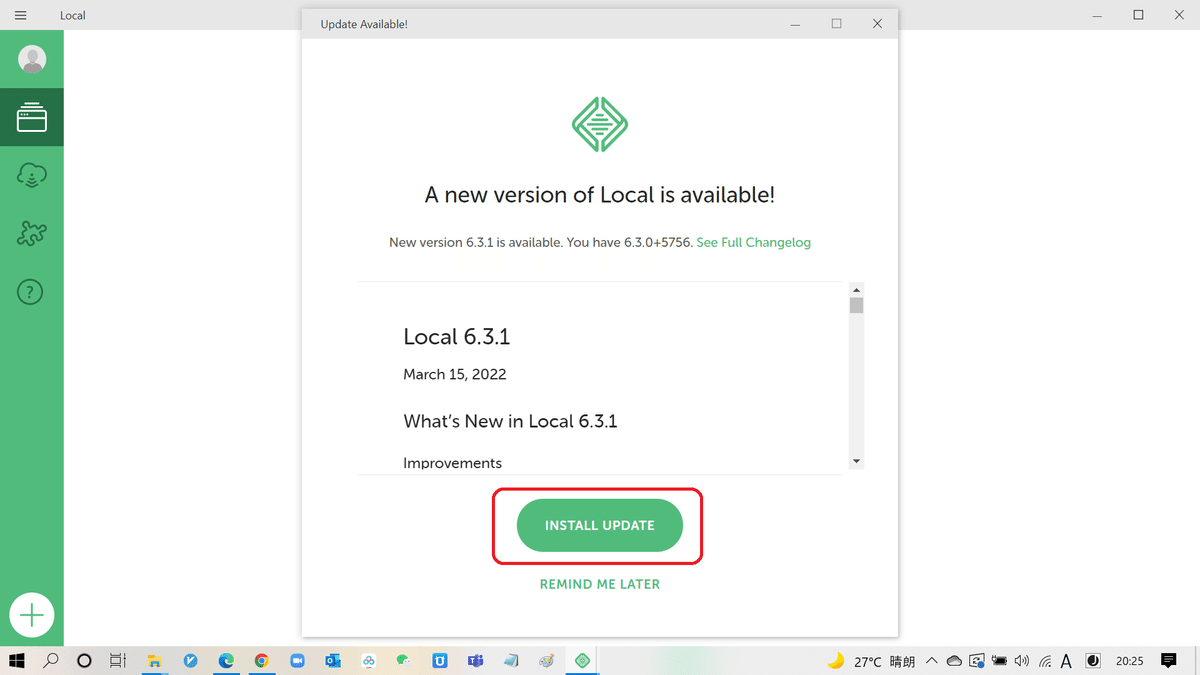This screenshot has width=1200, height=675.
Task: Launch Microsoft Edge from taskbar
Action: 226,661
